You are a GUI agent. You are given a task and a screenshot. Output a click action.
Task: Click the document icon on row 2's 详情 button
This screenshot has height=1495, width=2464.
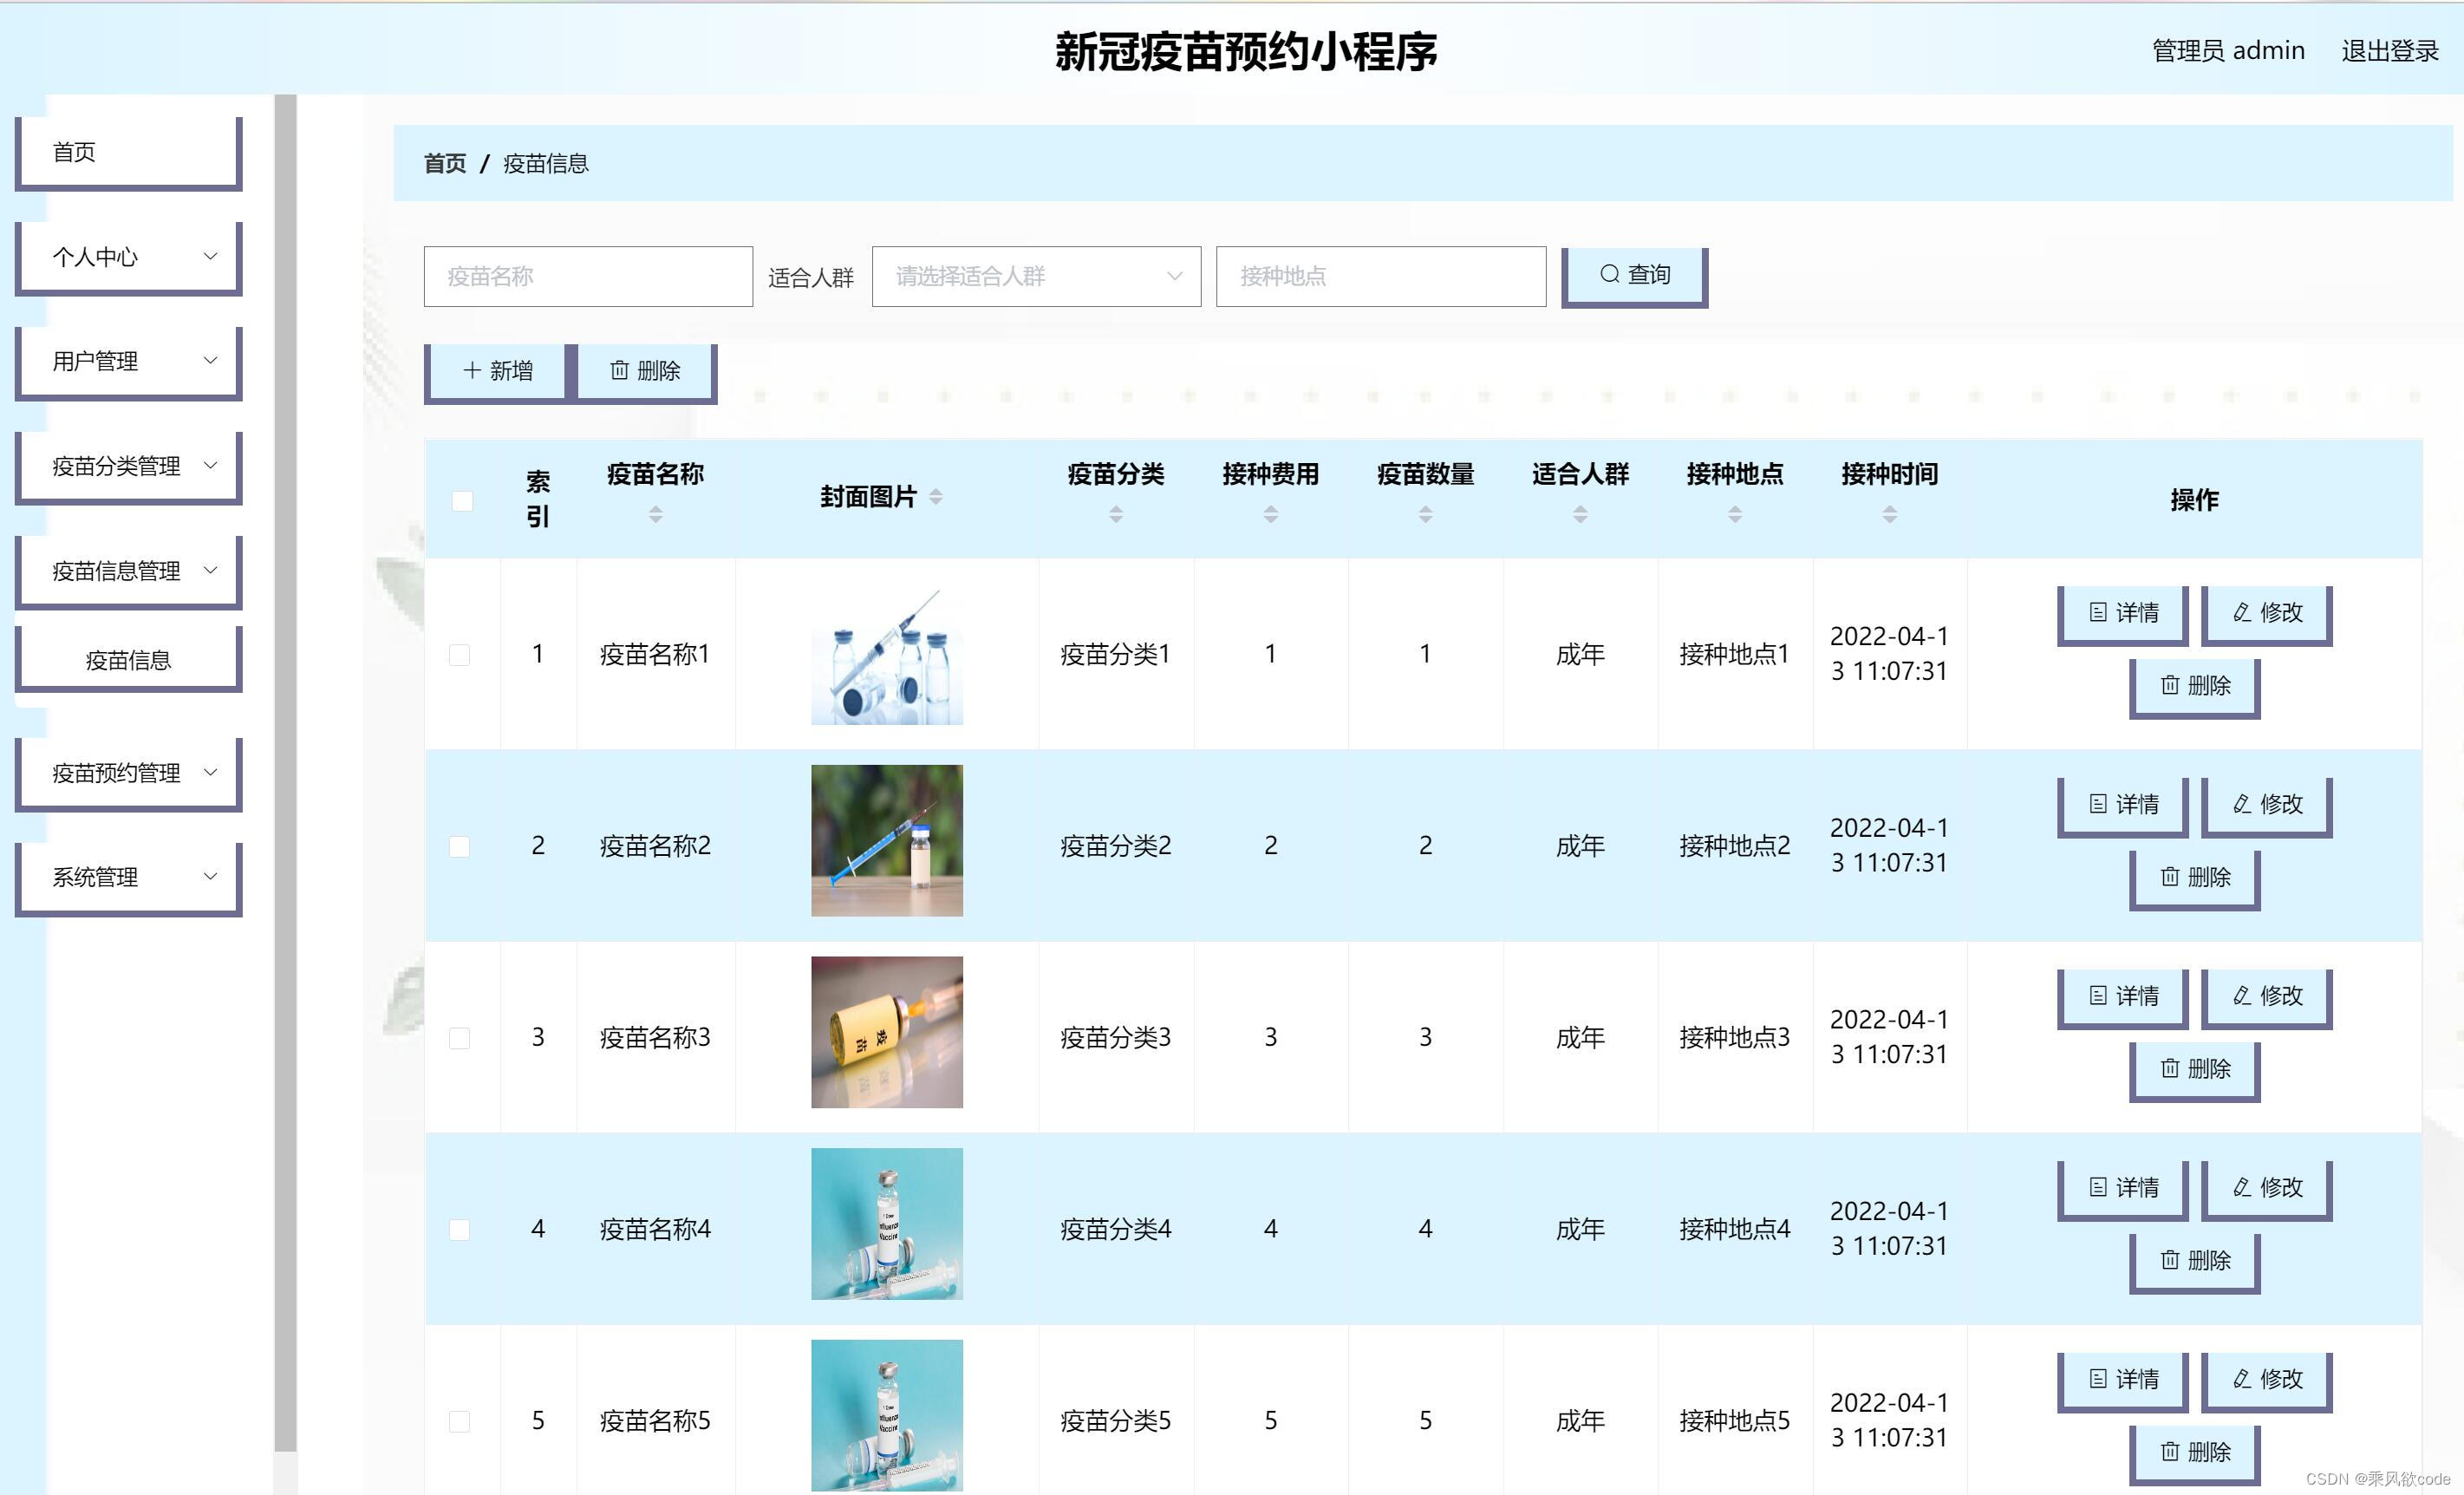[2098, 804]
